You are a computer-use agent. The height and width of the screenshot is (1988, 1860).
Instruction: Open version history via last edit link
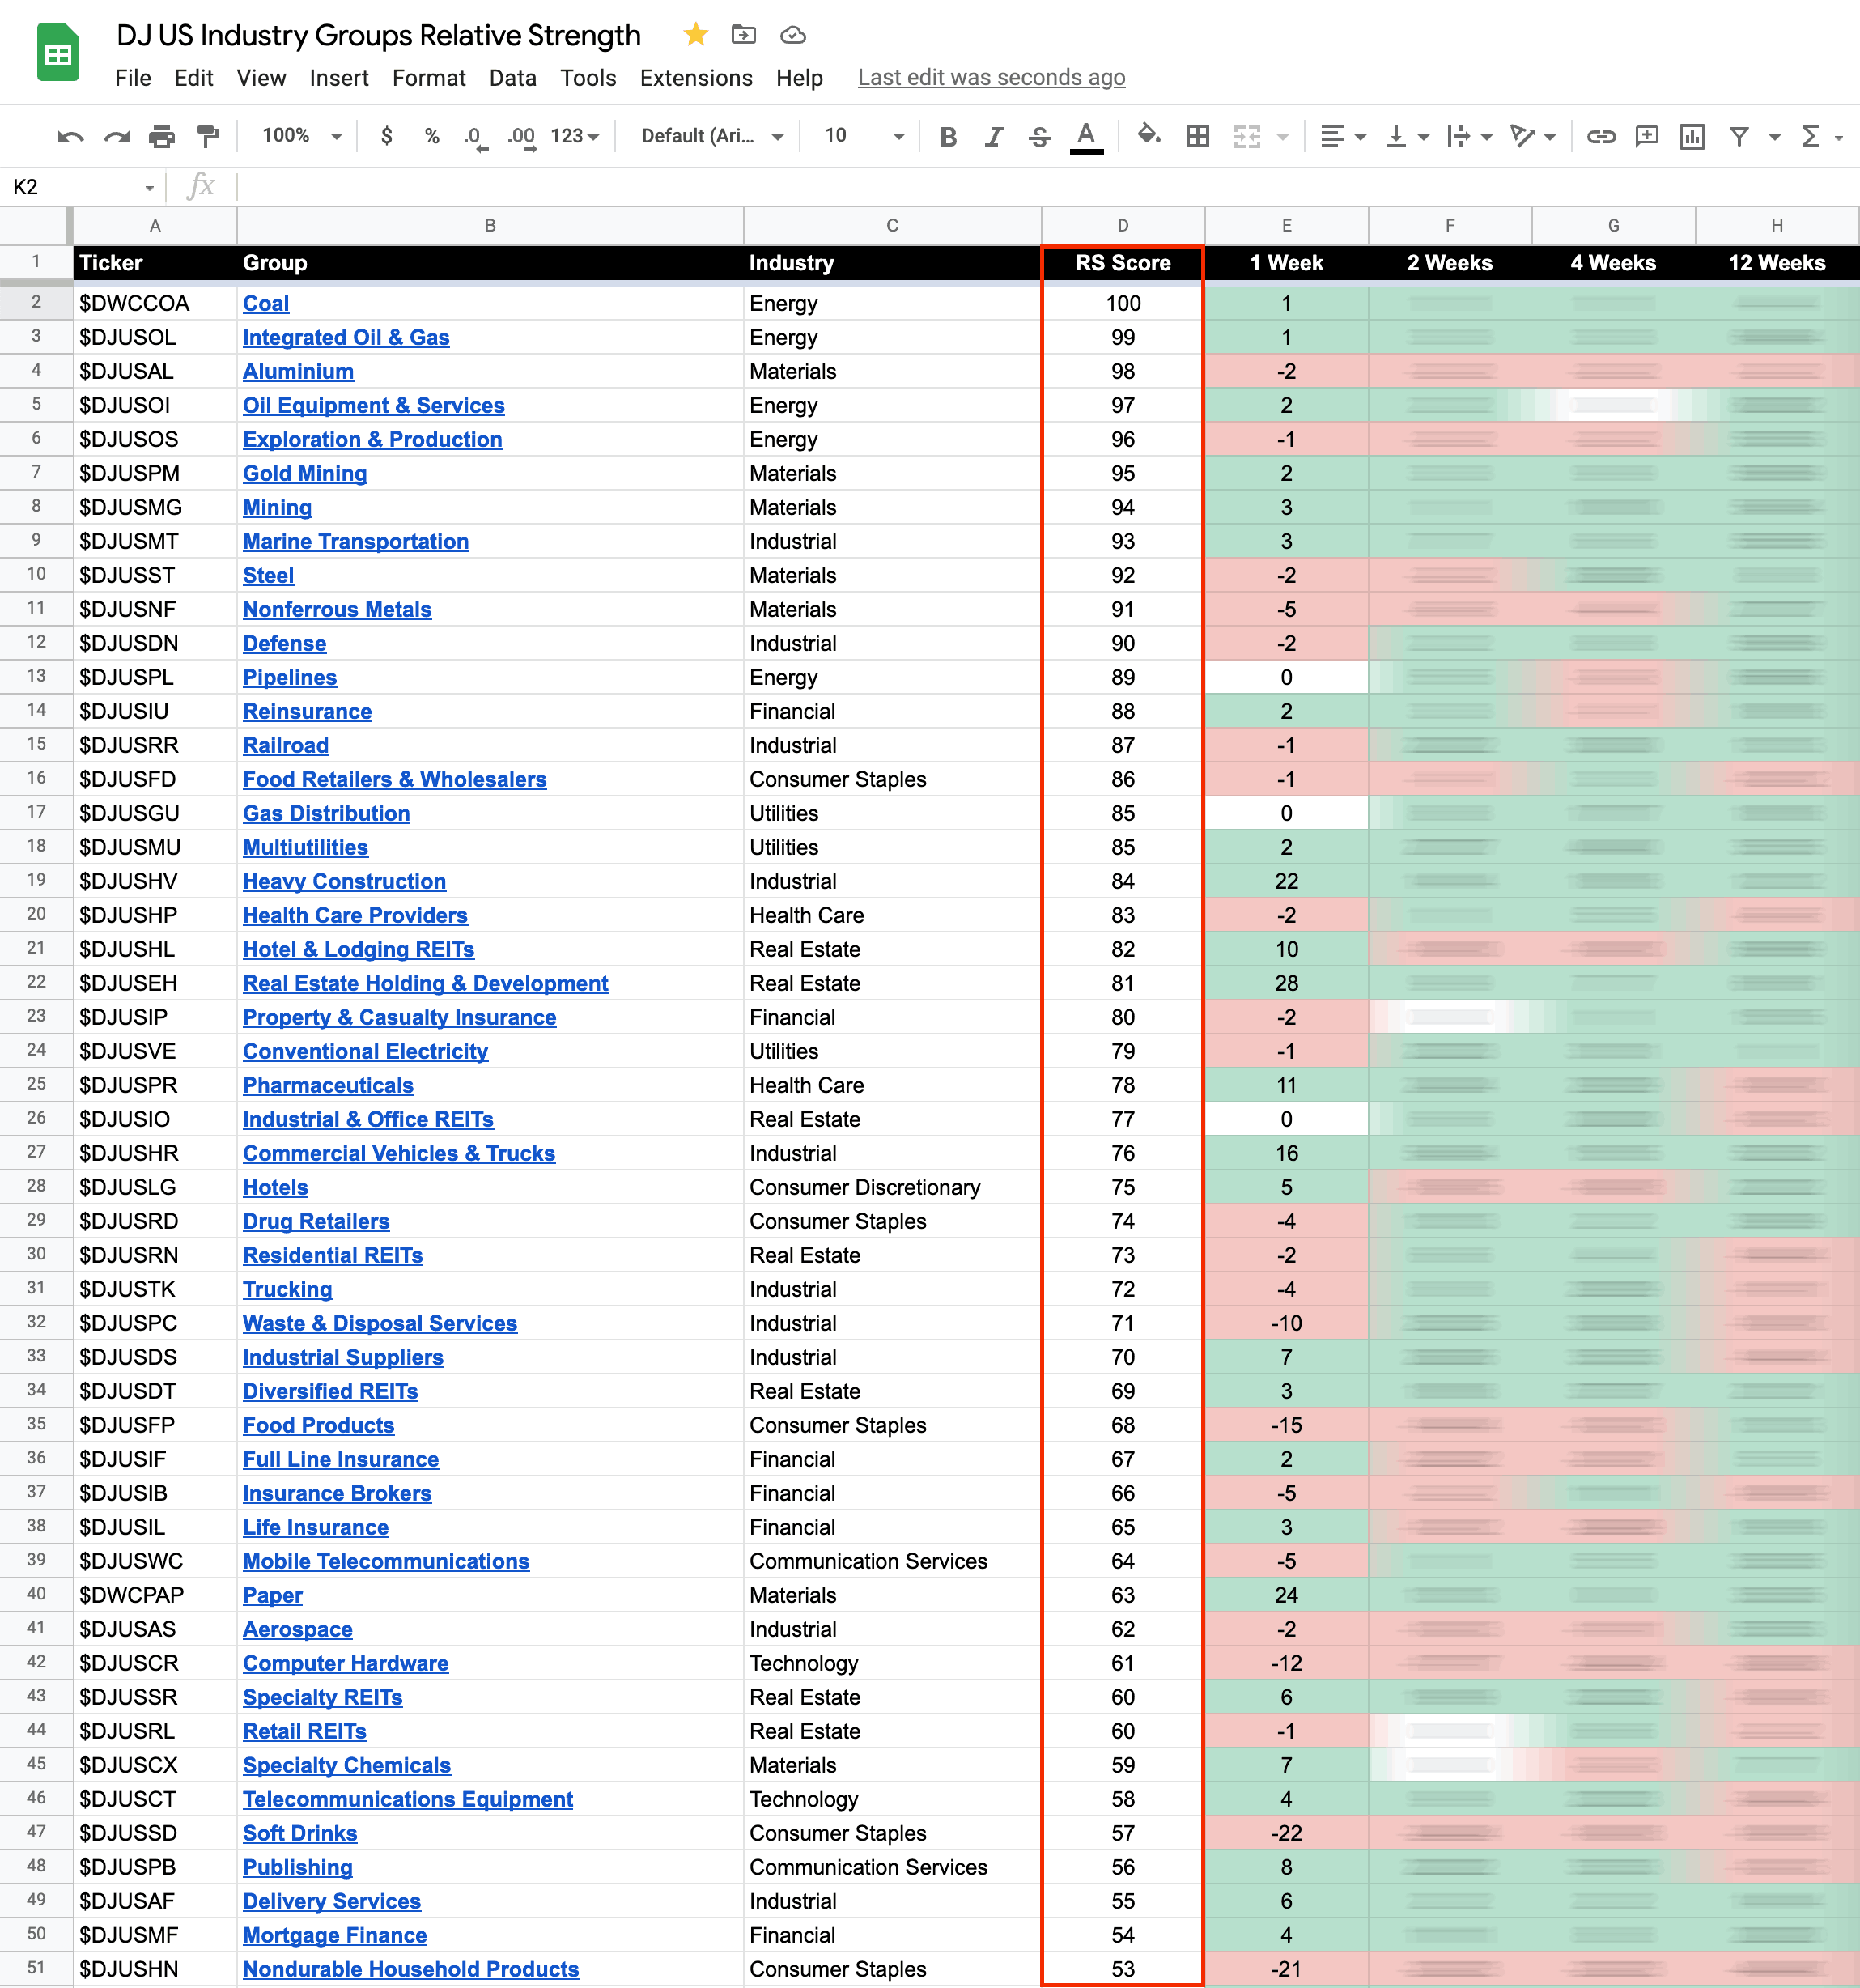pyautogui.click(x=991, y=78)
